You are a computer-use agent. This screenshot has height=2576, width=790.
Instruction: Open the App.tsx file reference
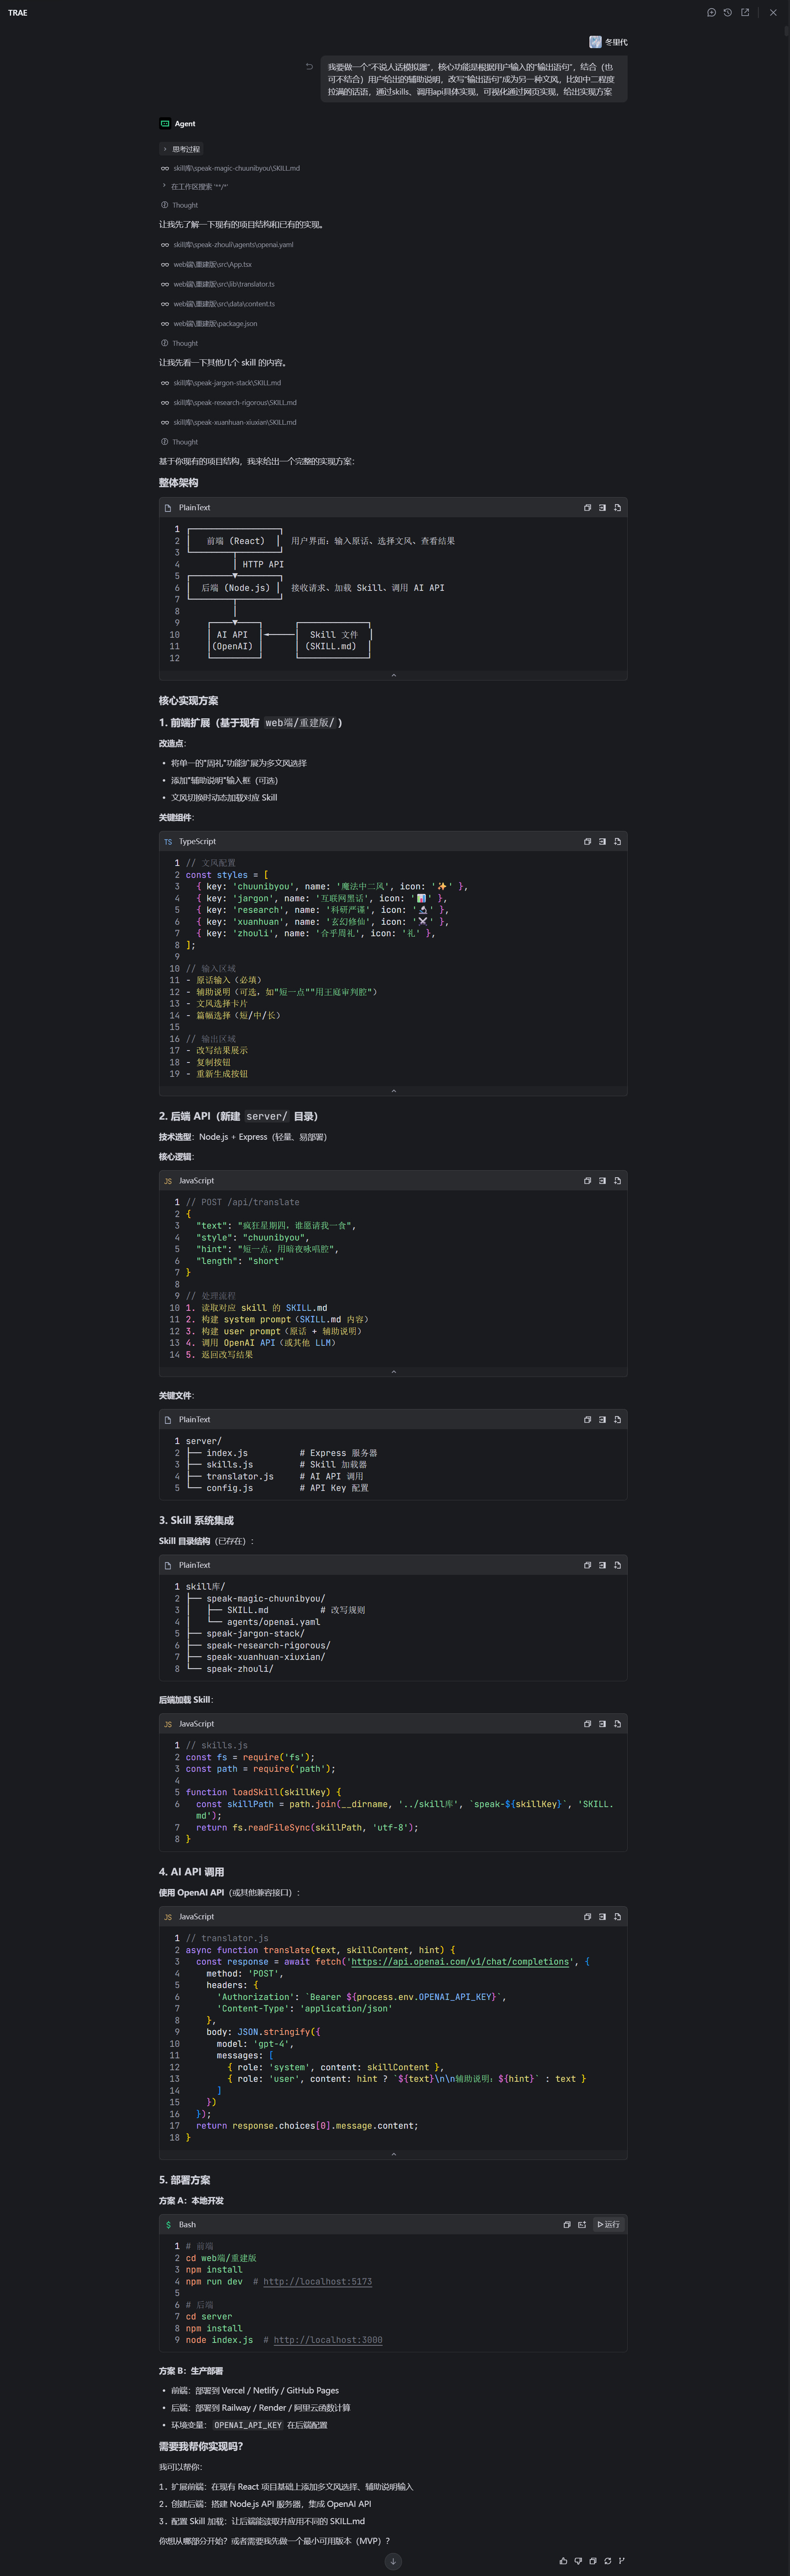[206, 265]
